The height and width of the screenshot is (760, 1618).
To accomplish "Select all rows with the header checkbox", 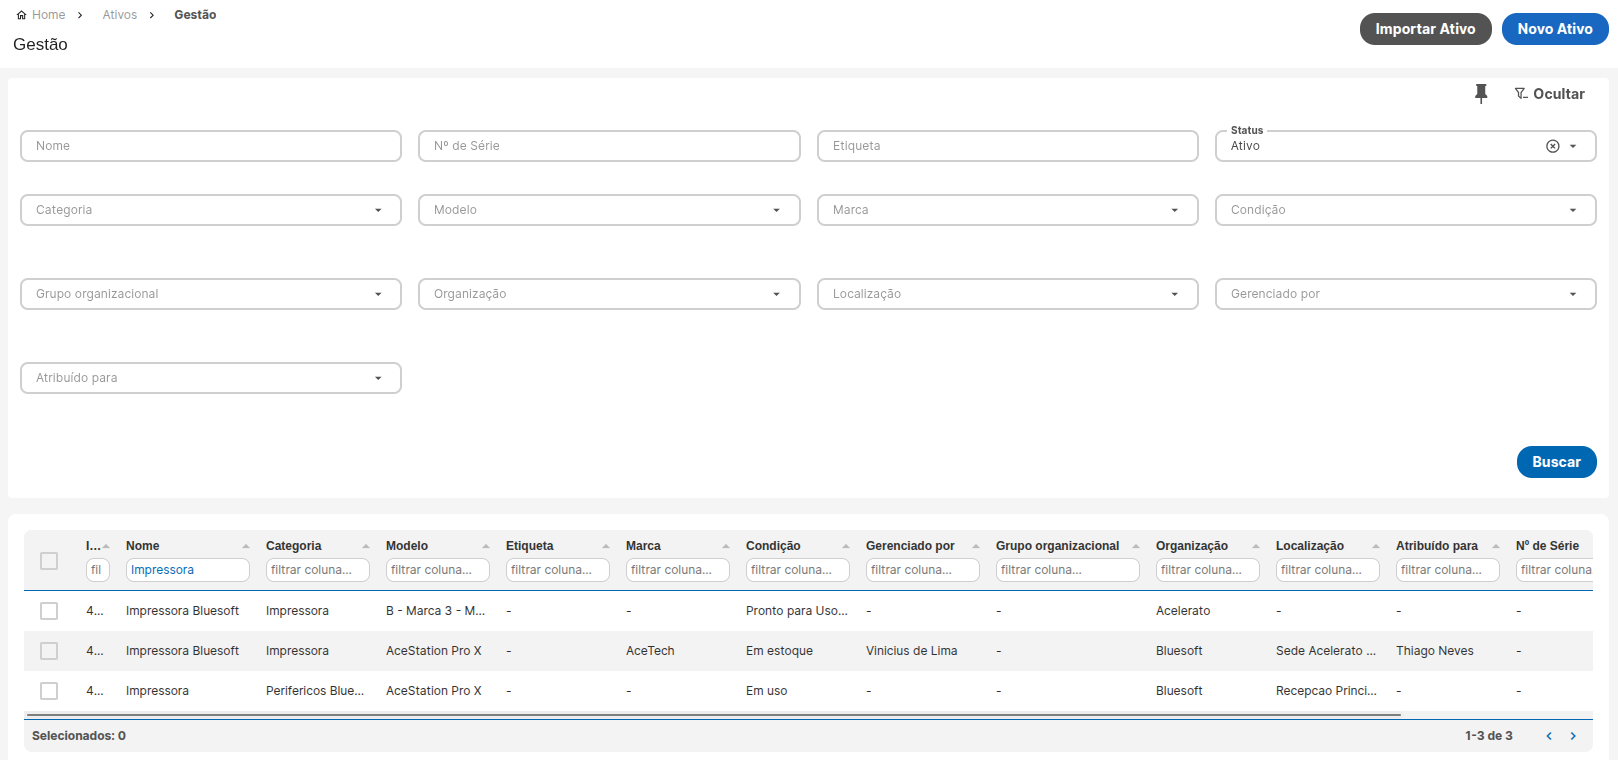I will [x=49, y=561].
